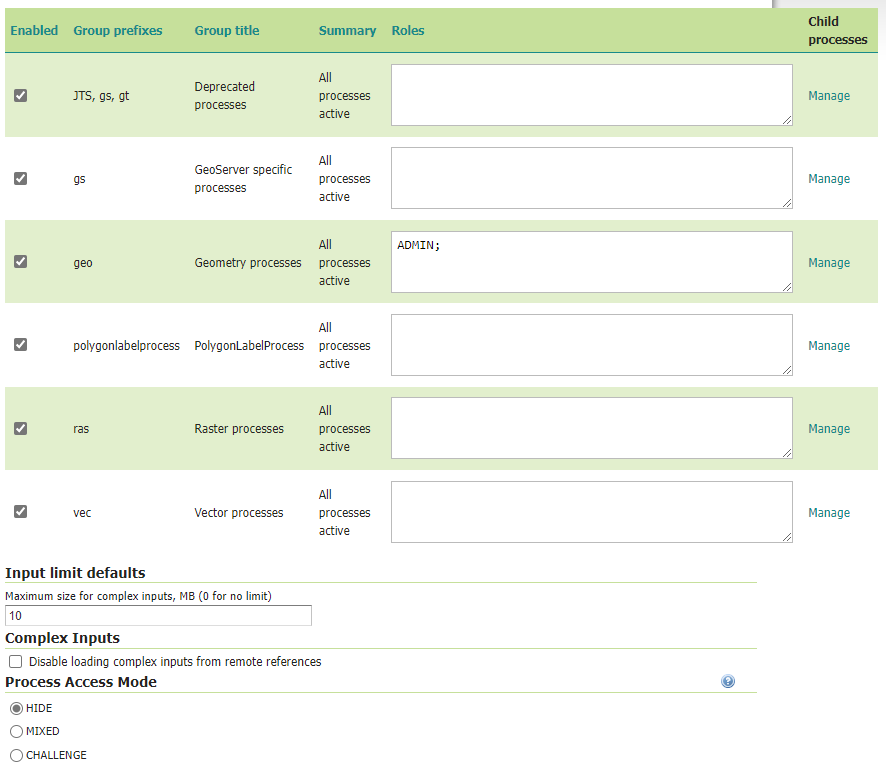Uncheck the PolygonLabelProcess enabled checkbox
Image resolution: width=886 pixels, height=769 pixels.
point(20,345)
